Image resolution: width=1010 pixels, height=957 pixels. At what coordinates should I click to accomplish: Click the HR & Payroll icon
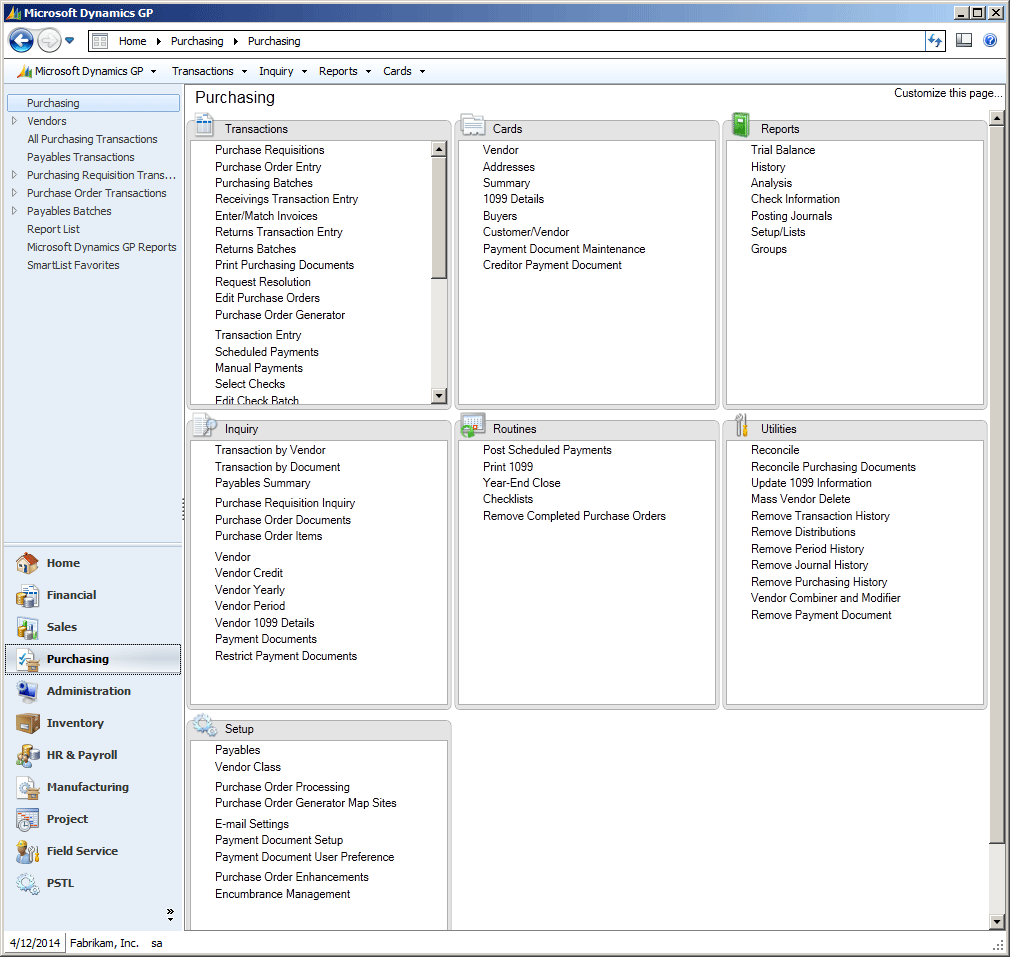(27, 755)
